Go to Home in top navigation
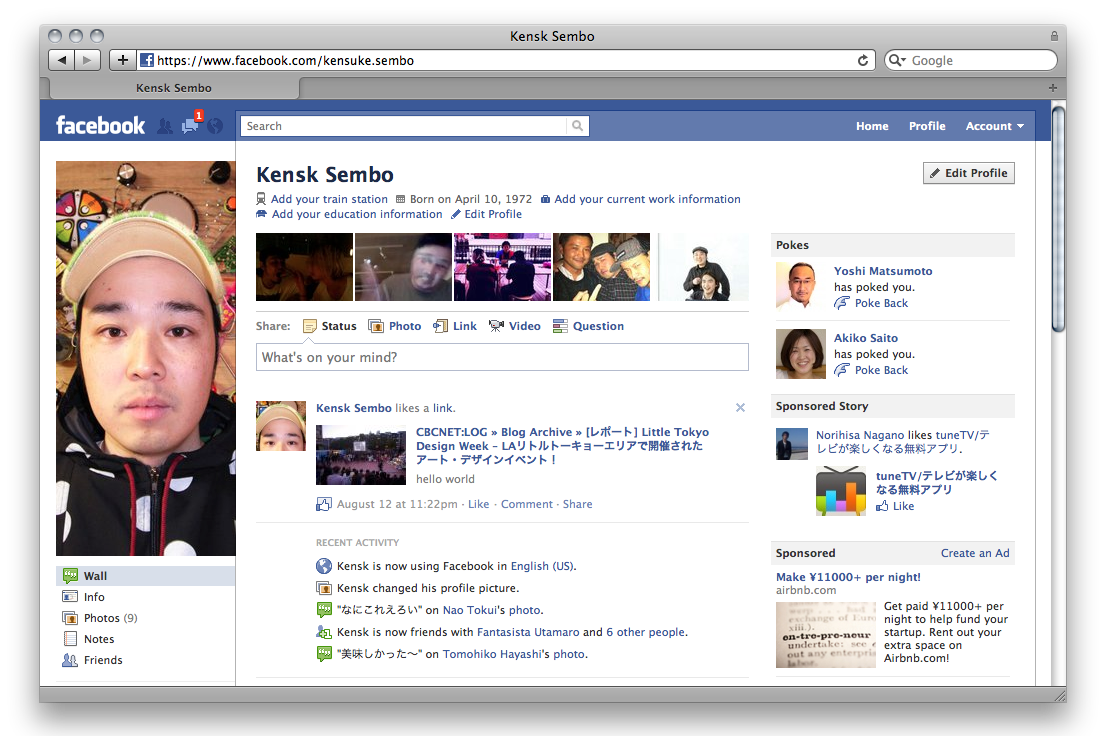 [873, 126]
